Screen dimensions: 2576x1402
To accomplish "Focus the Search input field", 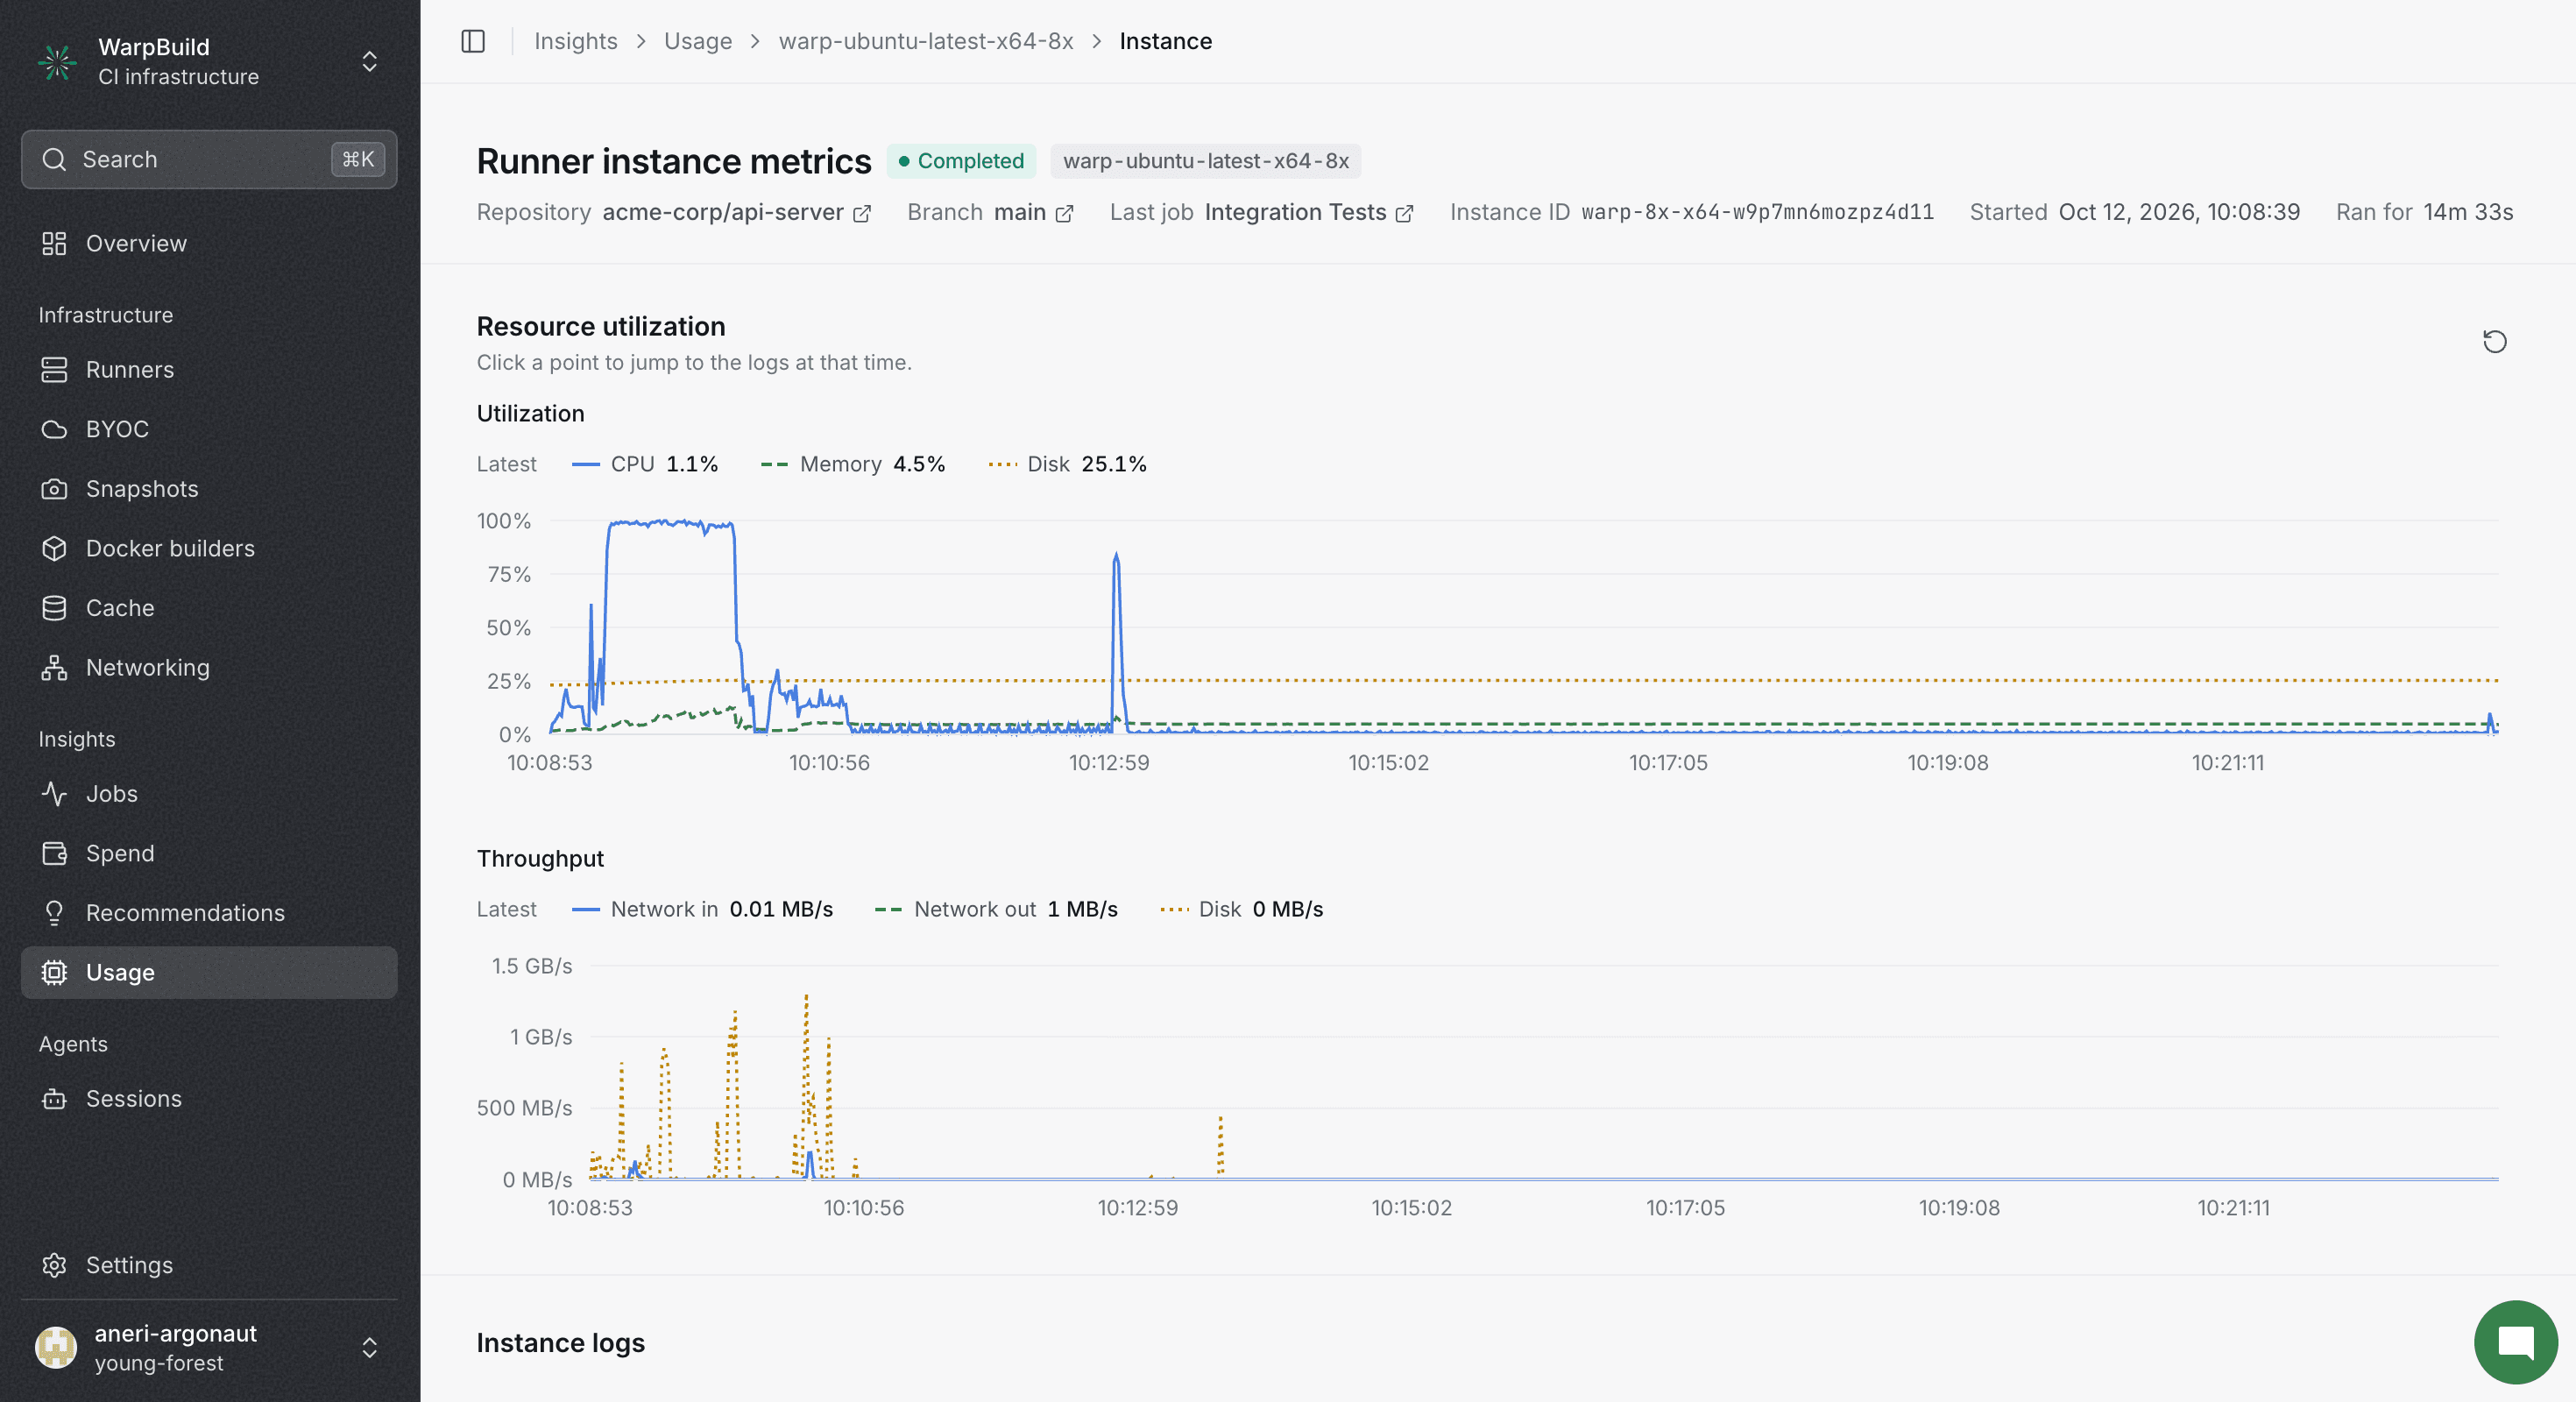I will coord(209,159).
